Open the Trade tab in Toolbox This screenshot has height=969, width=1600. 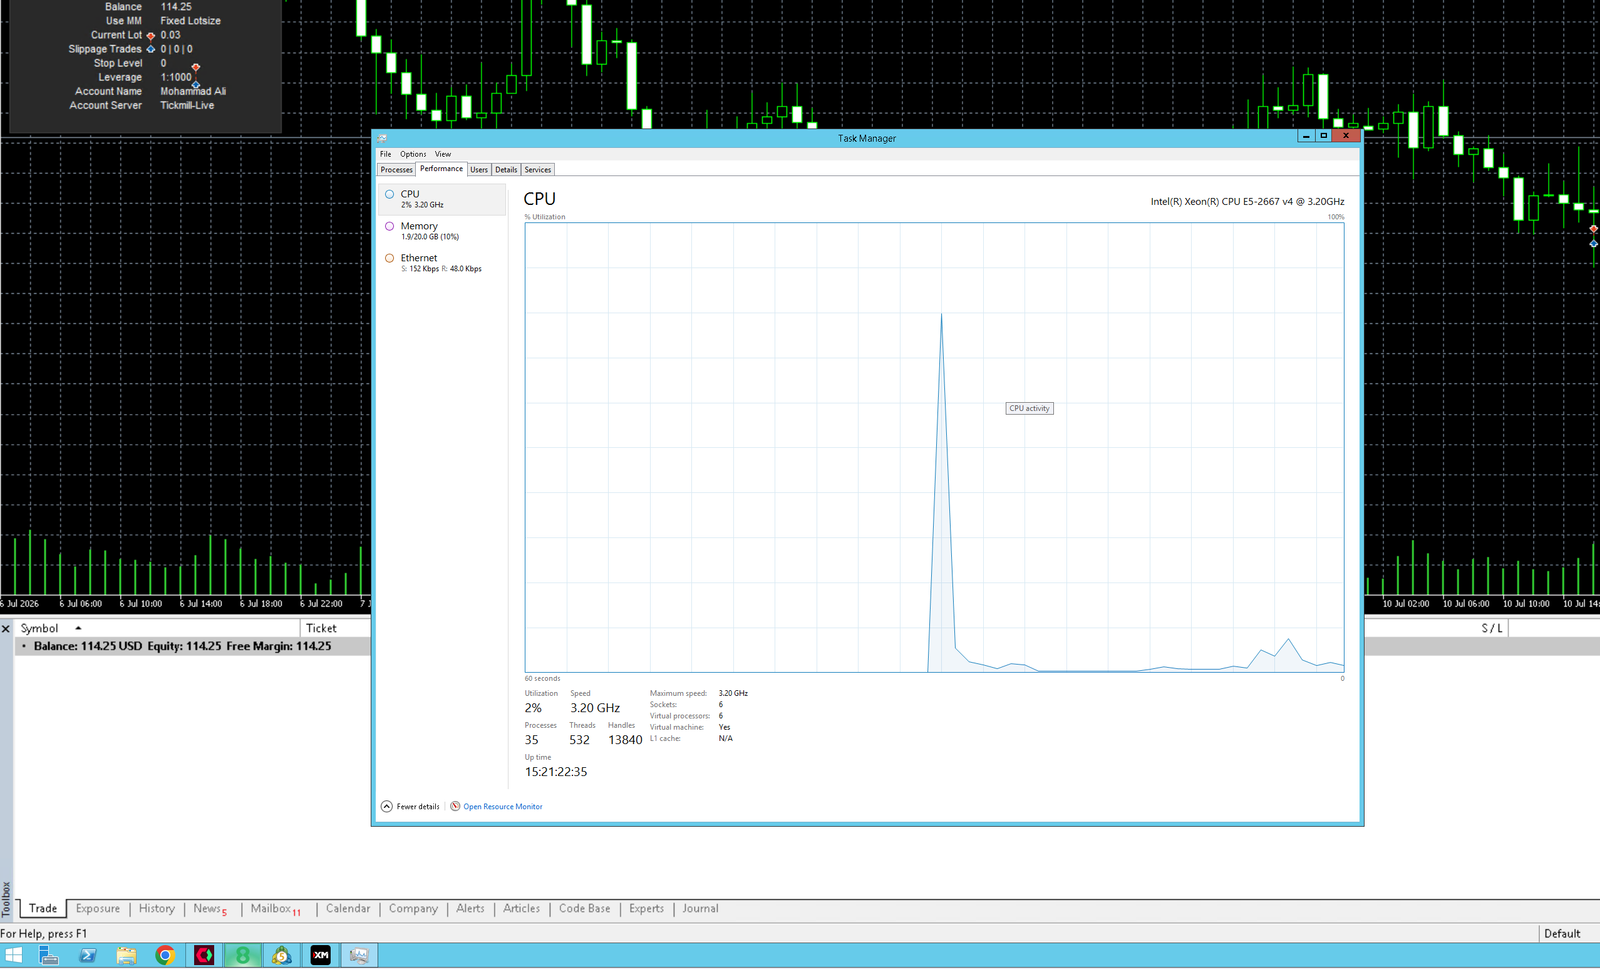tap(43, 909)
